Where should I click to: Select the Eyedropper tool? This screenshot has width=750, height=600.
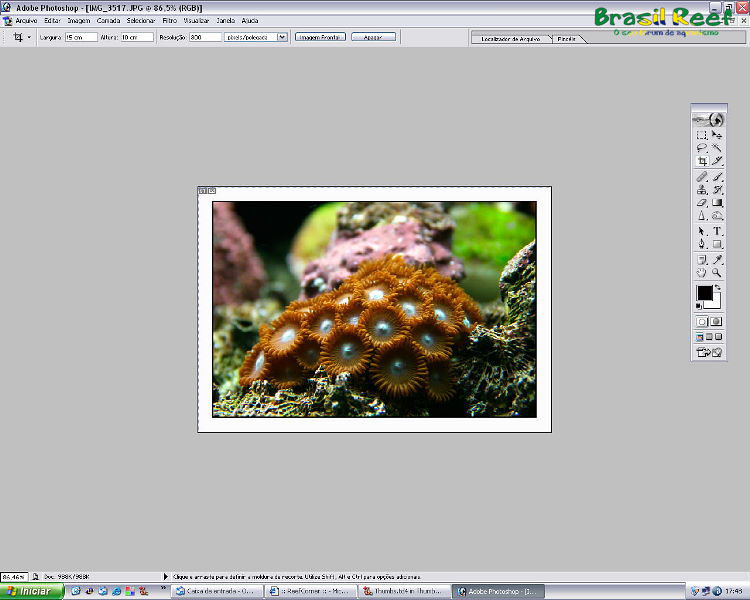click(717, 258)
